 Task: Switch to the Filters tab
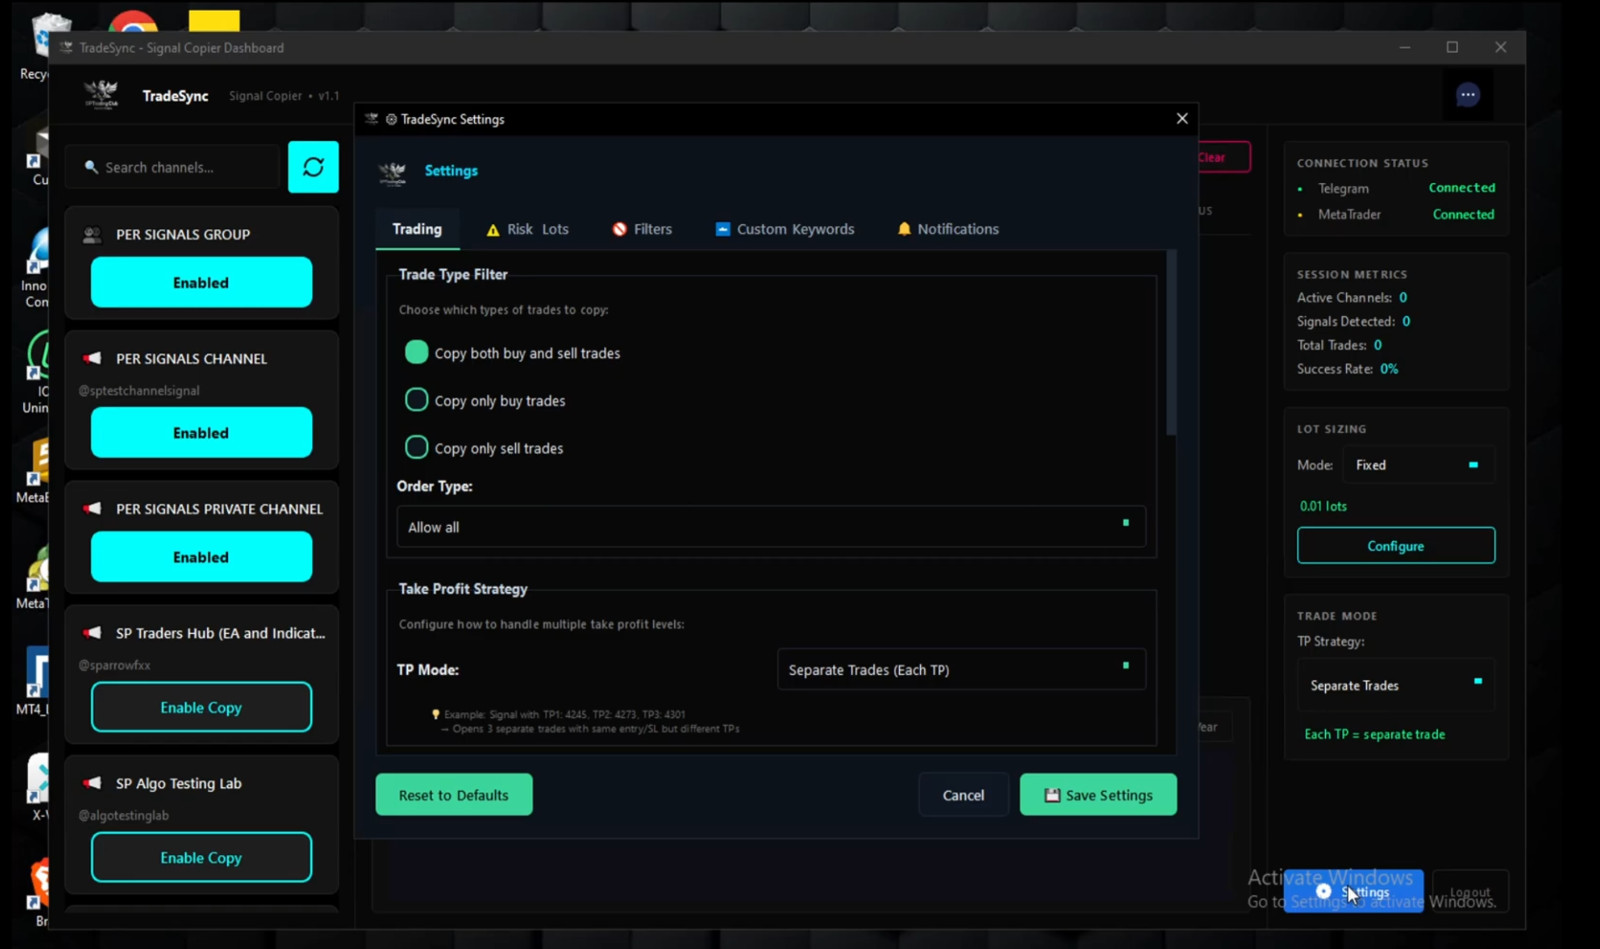pos(642,229)
